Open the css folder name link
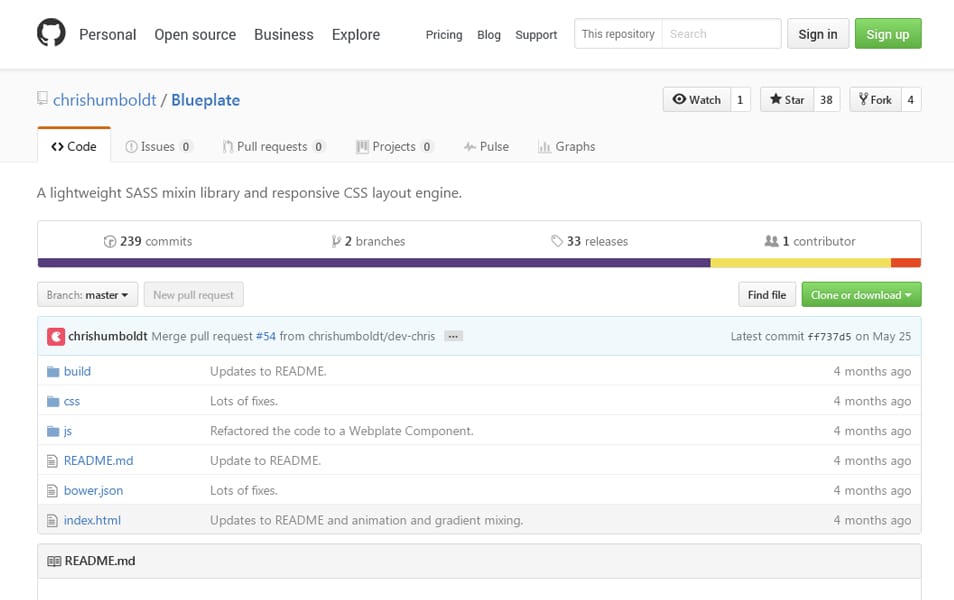Screen dimensions: 954x600 pyautogui.click(x=72, y=402)
